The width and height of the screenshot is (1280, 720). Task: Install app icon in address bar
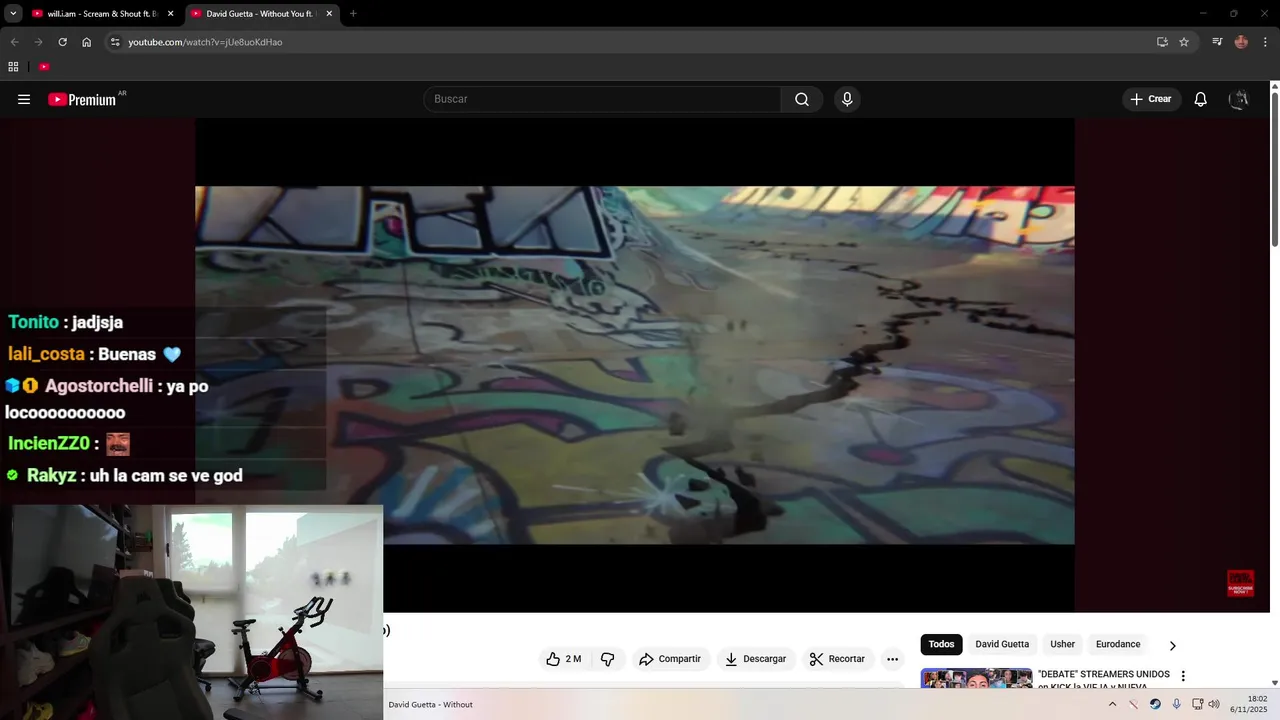point(1162,42)
